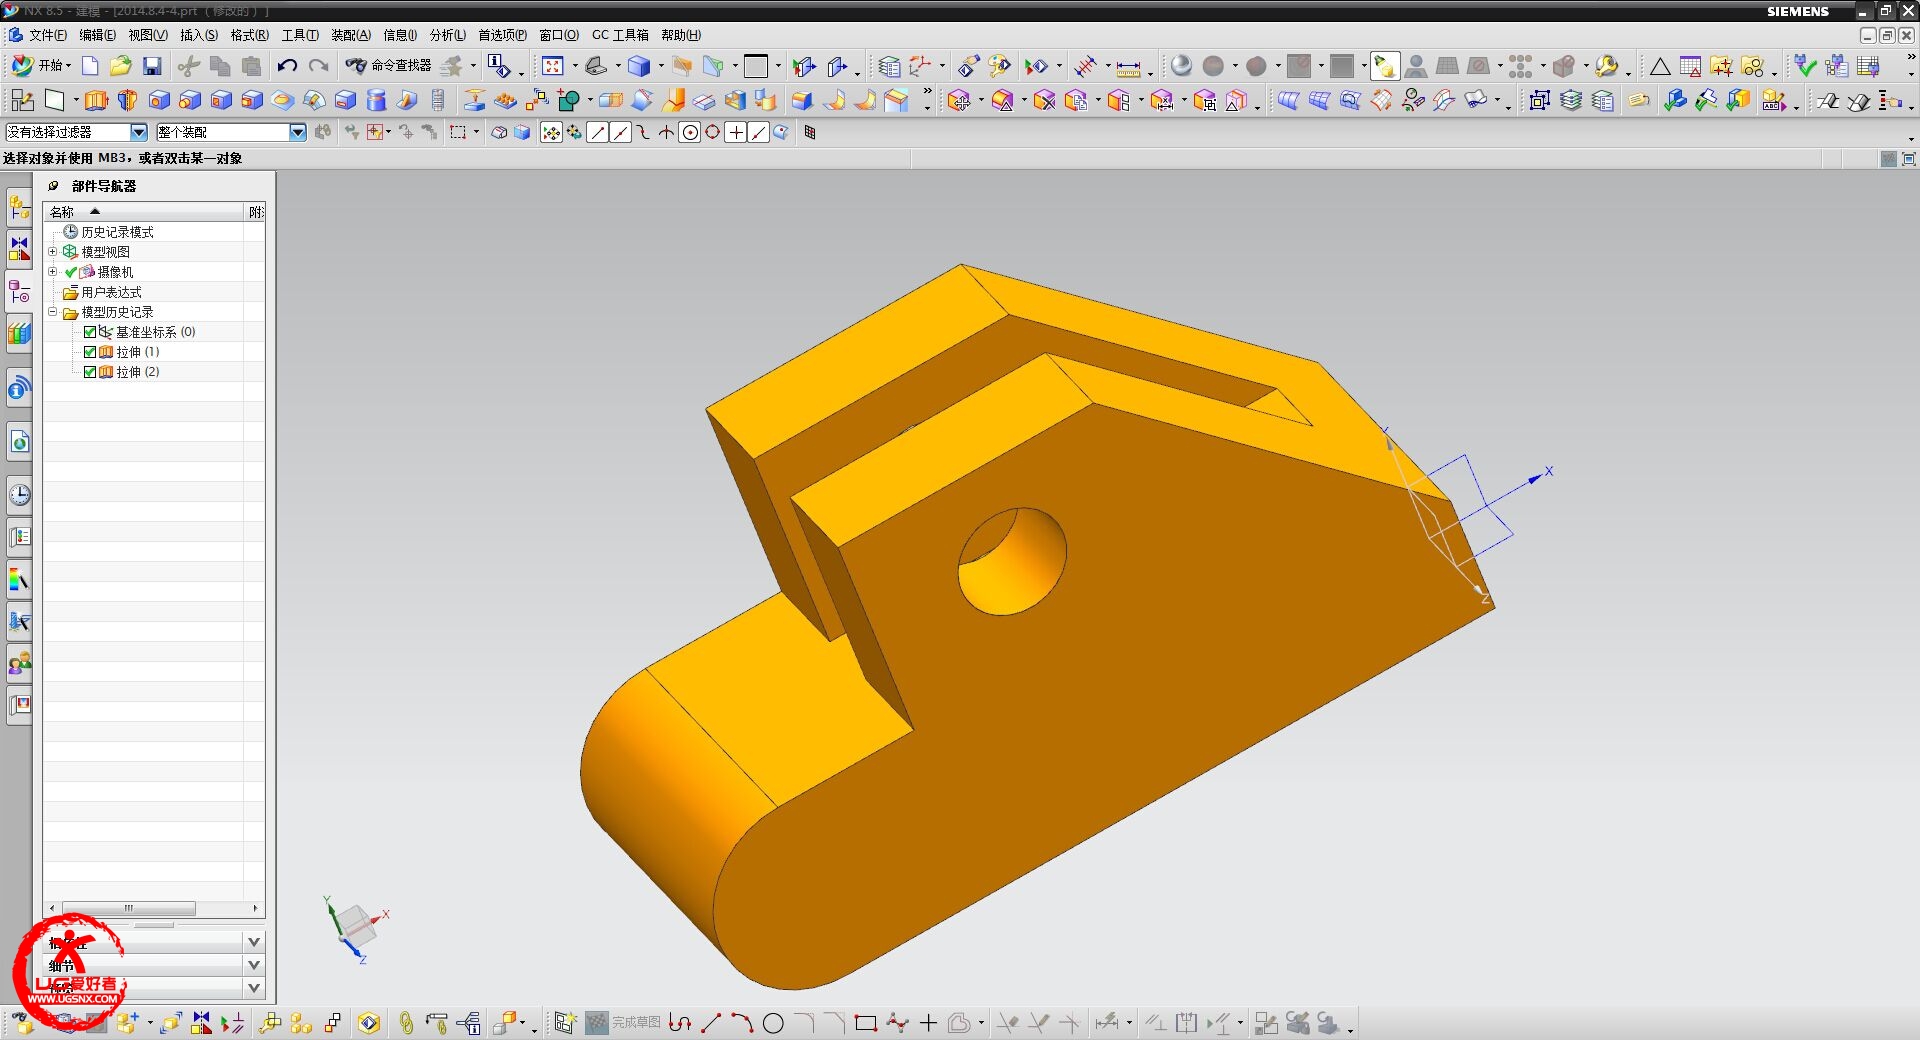Toggle the End Point snap button

tap(597, 132)
